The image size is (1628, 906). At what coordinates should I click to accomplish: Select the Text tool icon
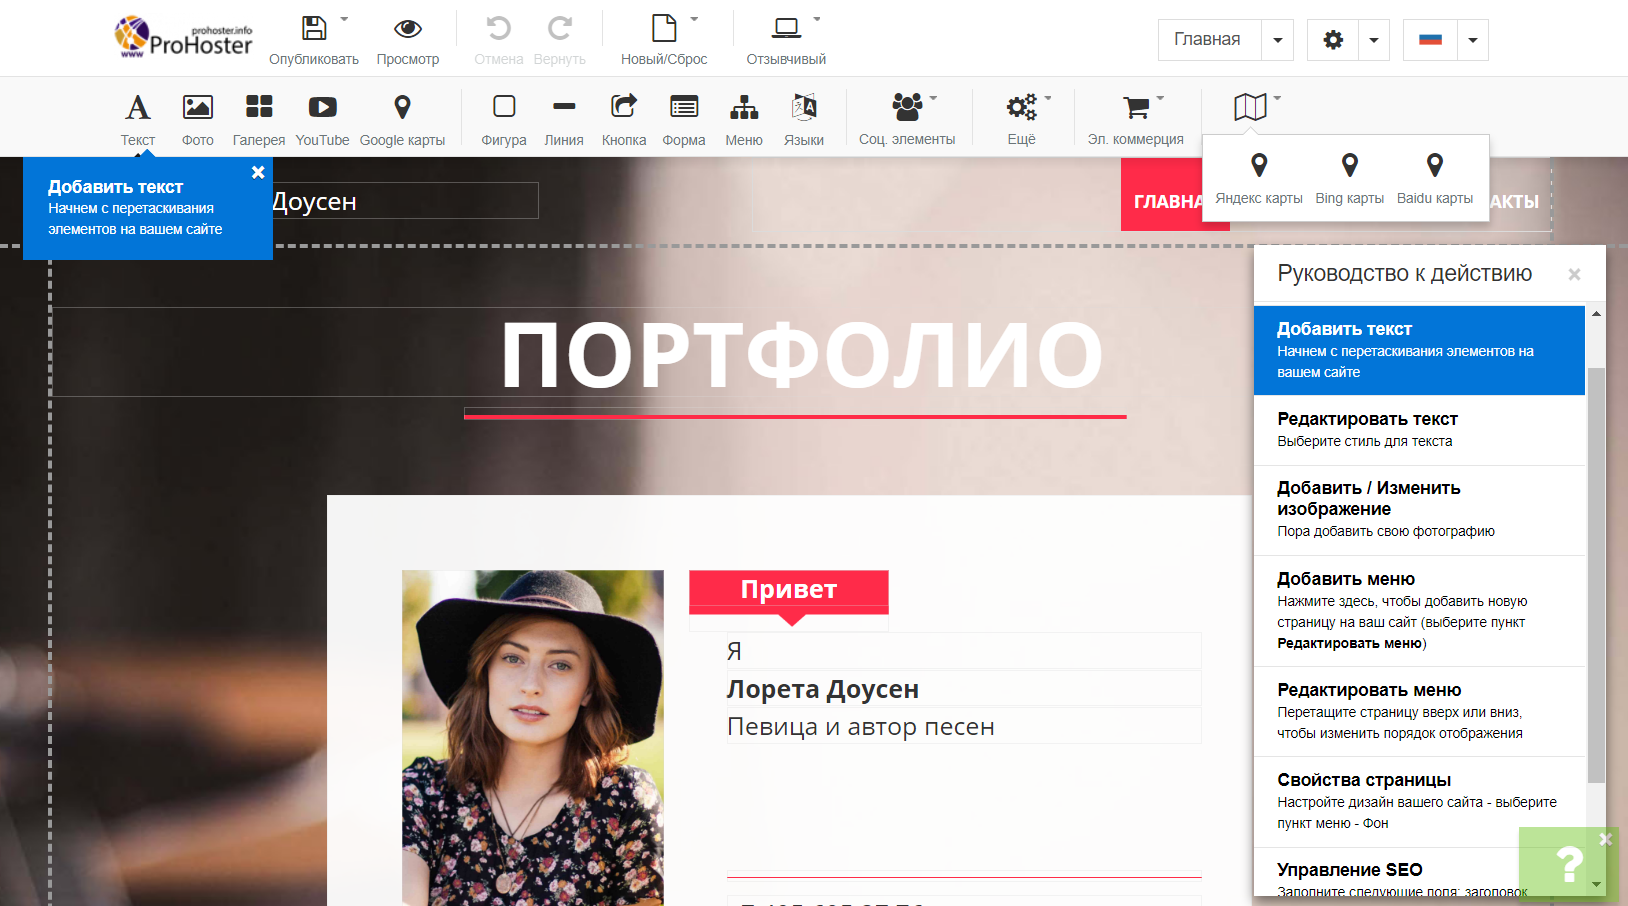[x=137, y=108]
